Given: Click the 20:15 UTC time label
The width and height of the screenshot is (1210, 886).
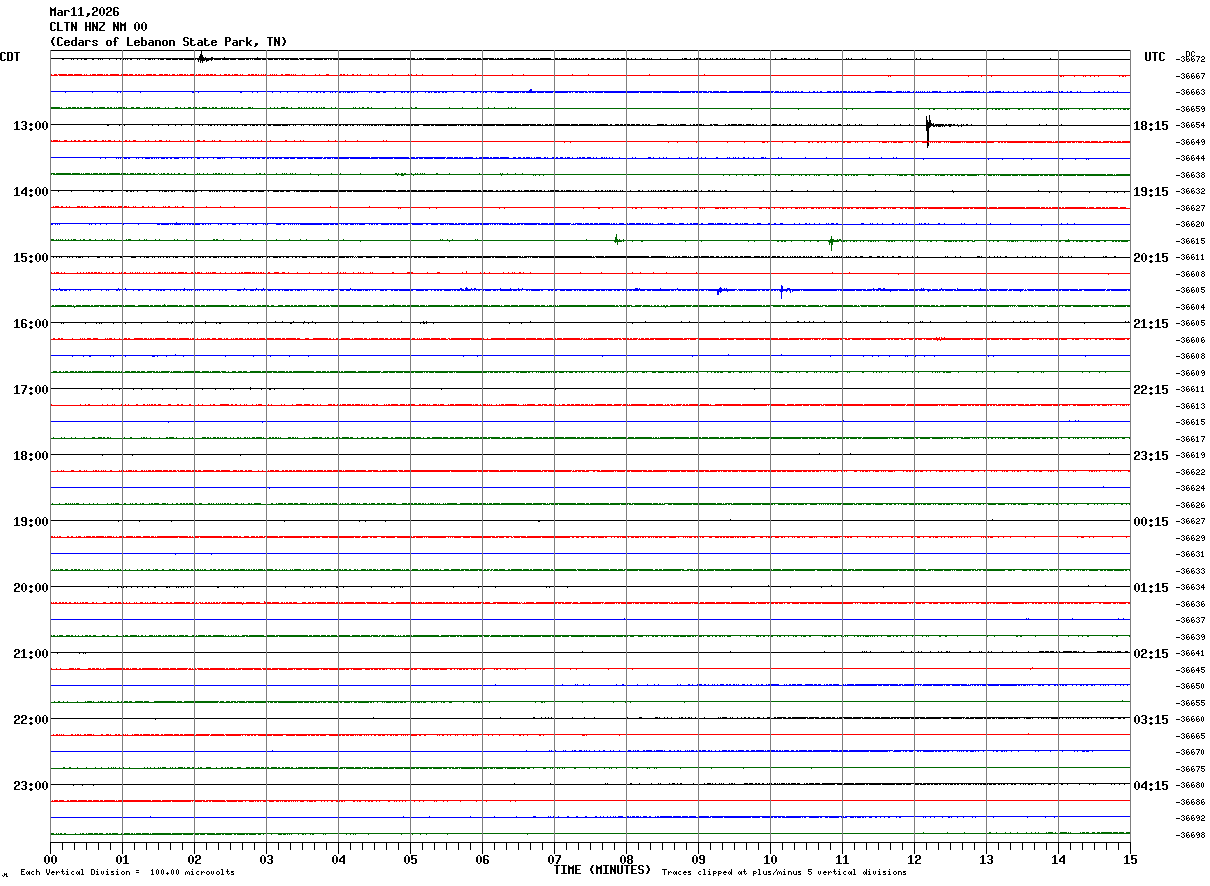Looking at the screenshot, I should tap(1151, 258).
